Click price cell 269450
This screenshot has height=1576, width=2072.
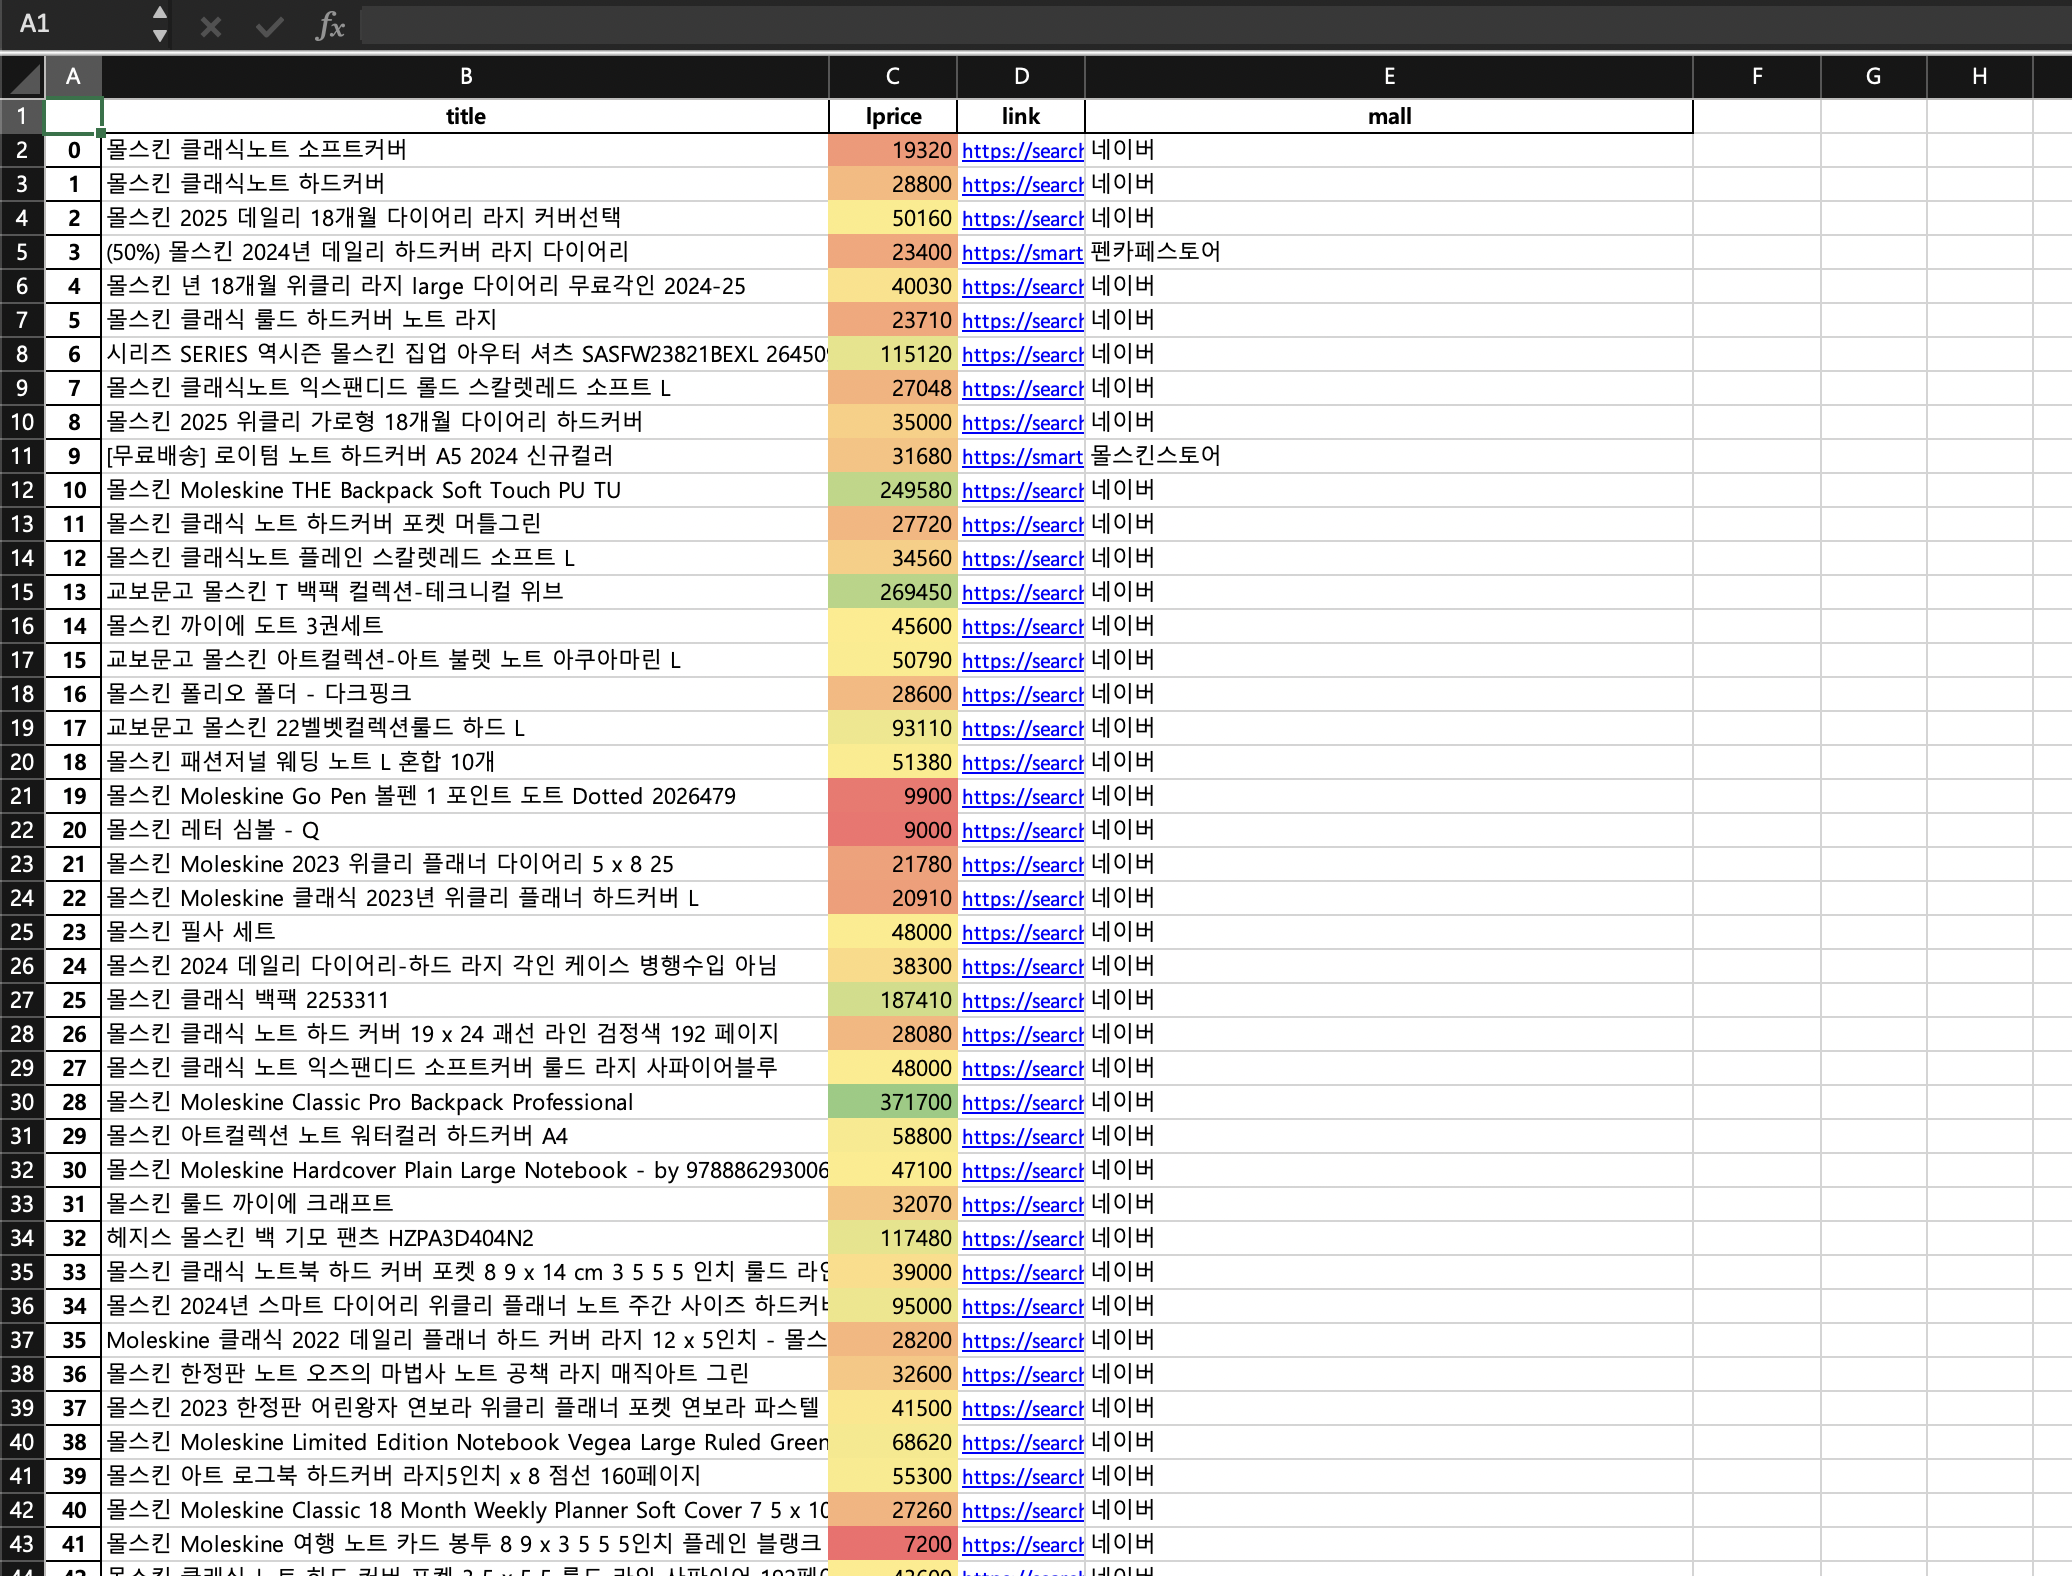click(x=892, y=592)
